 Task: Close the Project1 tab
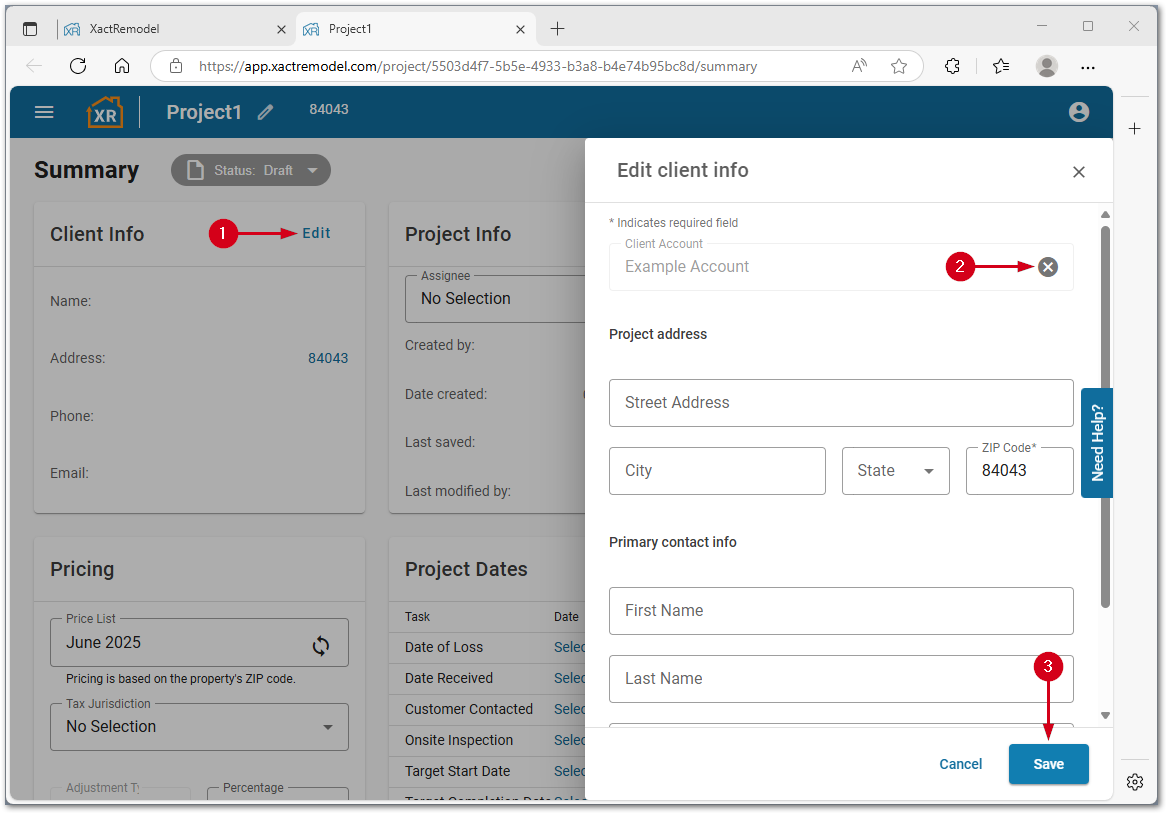pos(520,30)
